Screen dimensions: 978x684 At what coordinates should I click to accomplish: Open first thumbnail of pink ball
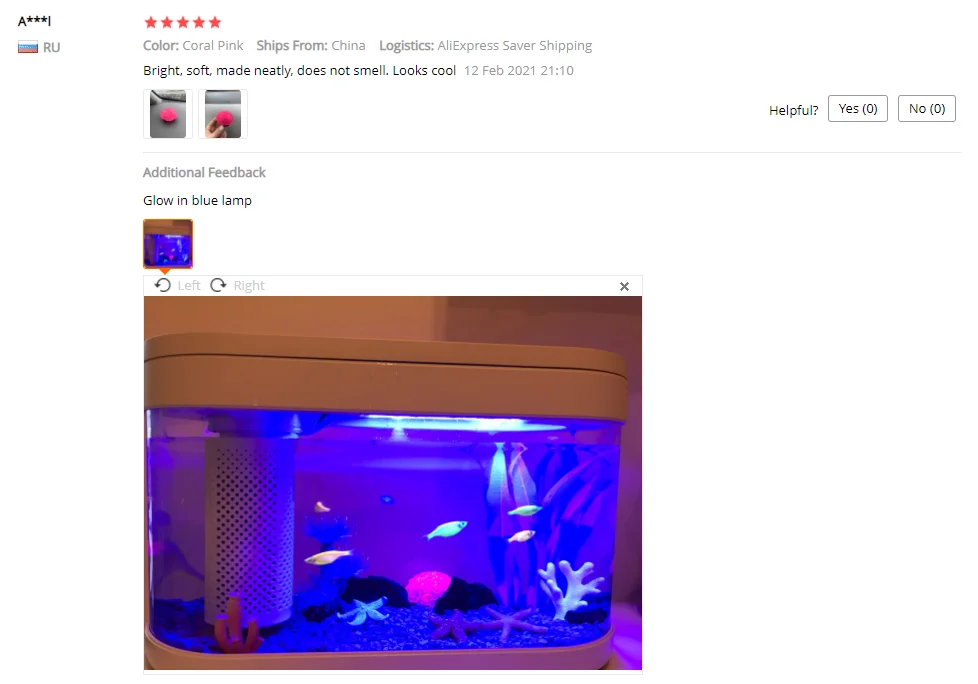168,113
